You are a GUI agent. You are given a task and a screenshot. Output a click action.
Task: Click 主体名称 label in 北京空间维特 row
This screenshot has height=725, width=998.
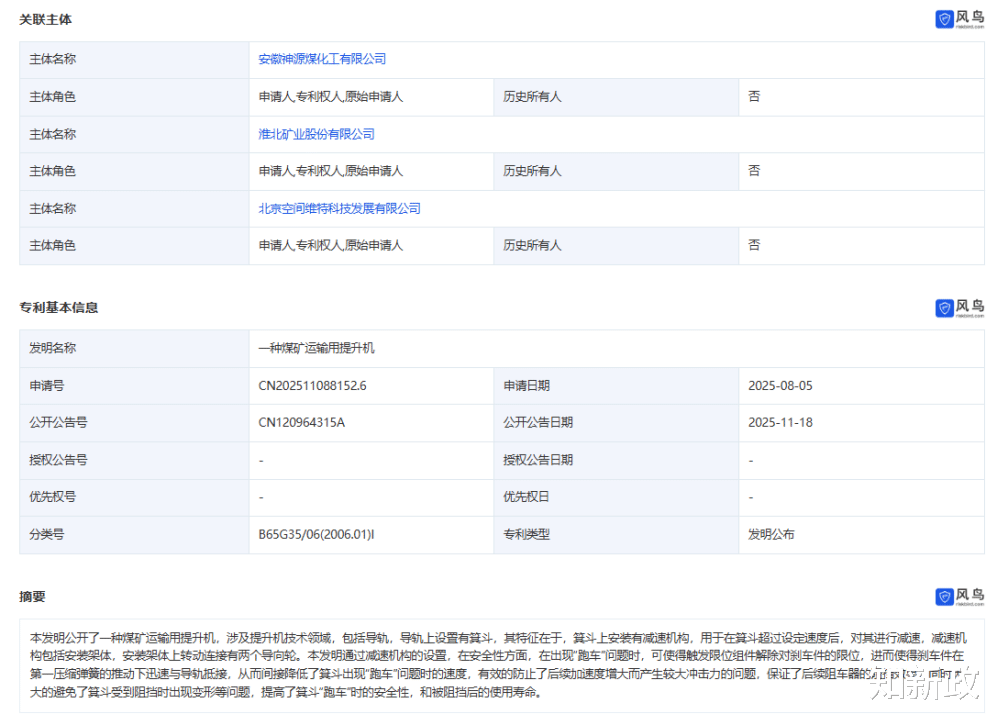coord(52,209)
